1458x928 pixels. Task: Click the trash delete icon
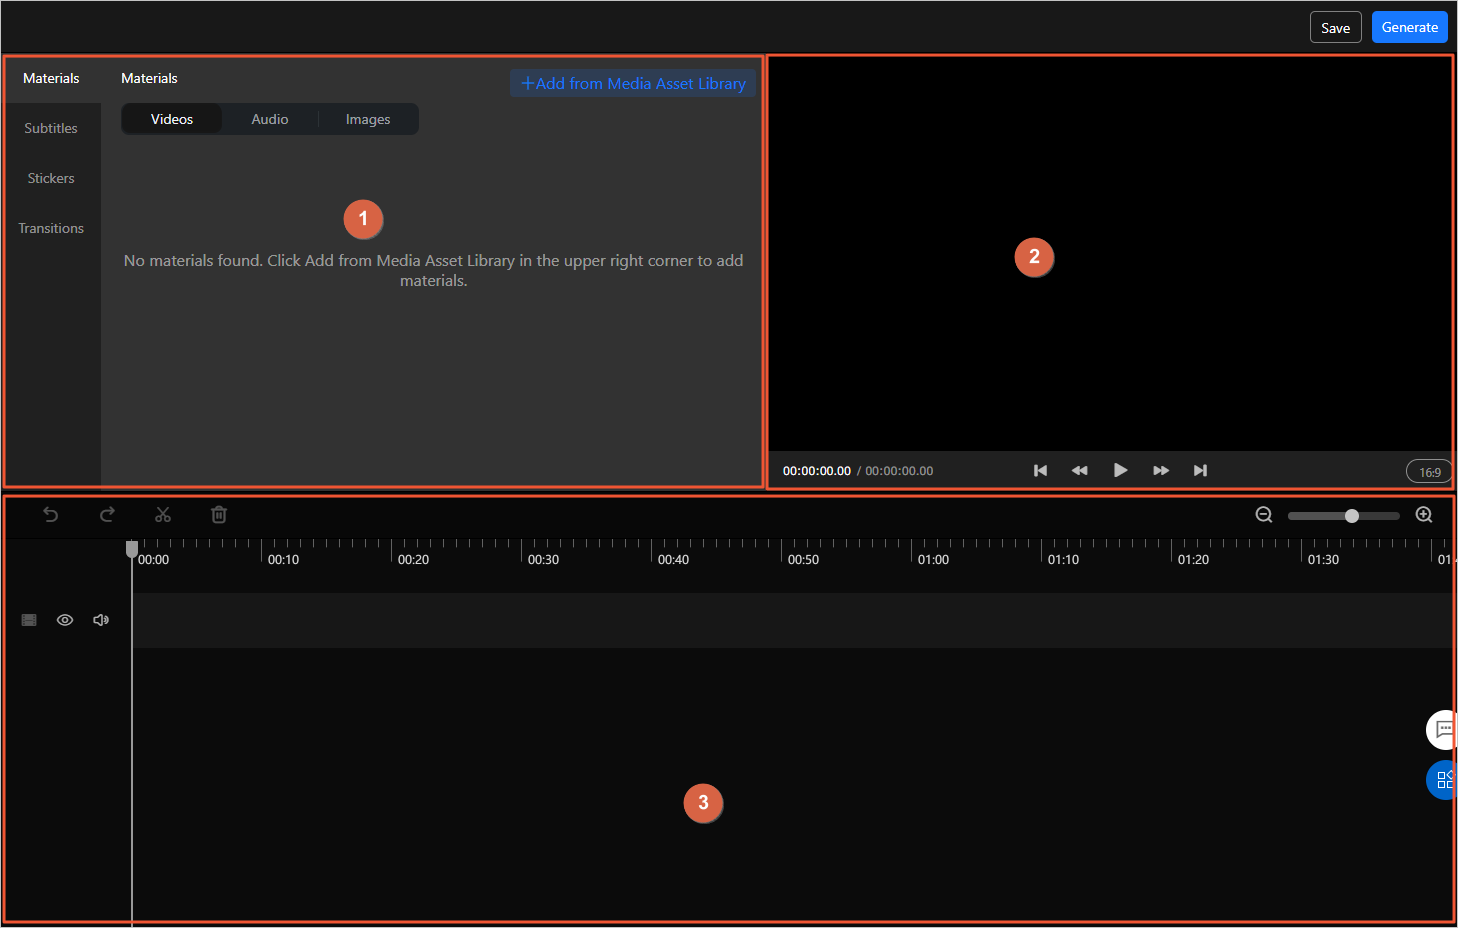[x=219, y=515]
